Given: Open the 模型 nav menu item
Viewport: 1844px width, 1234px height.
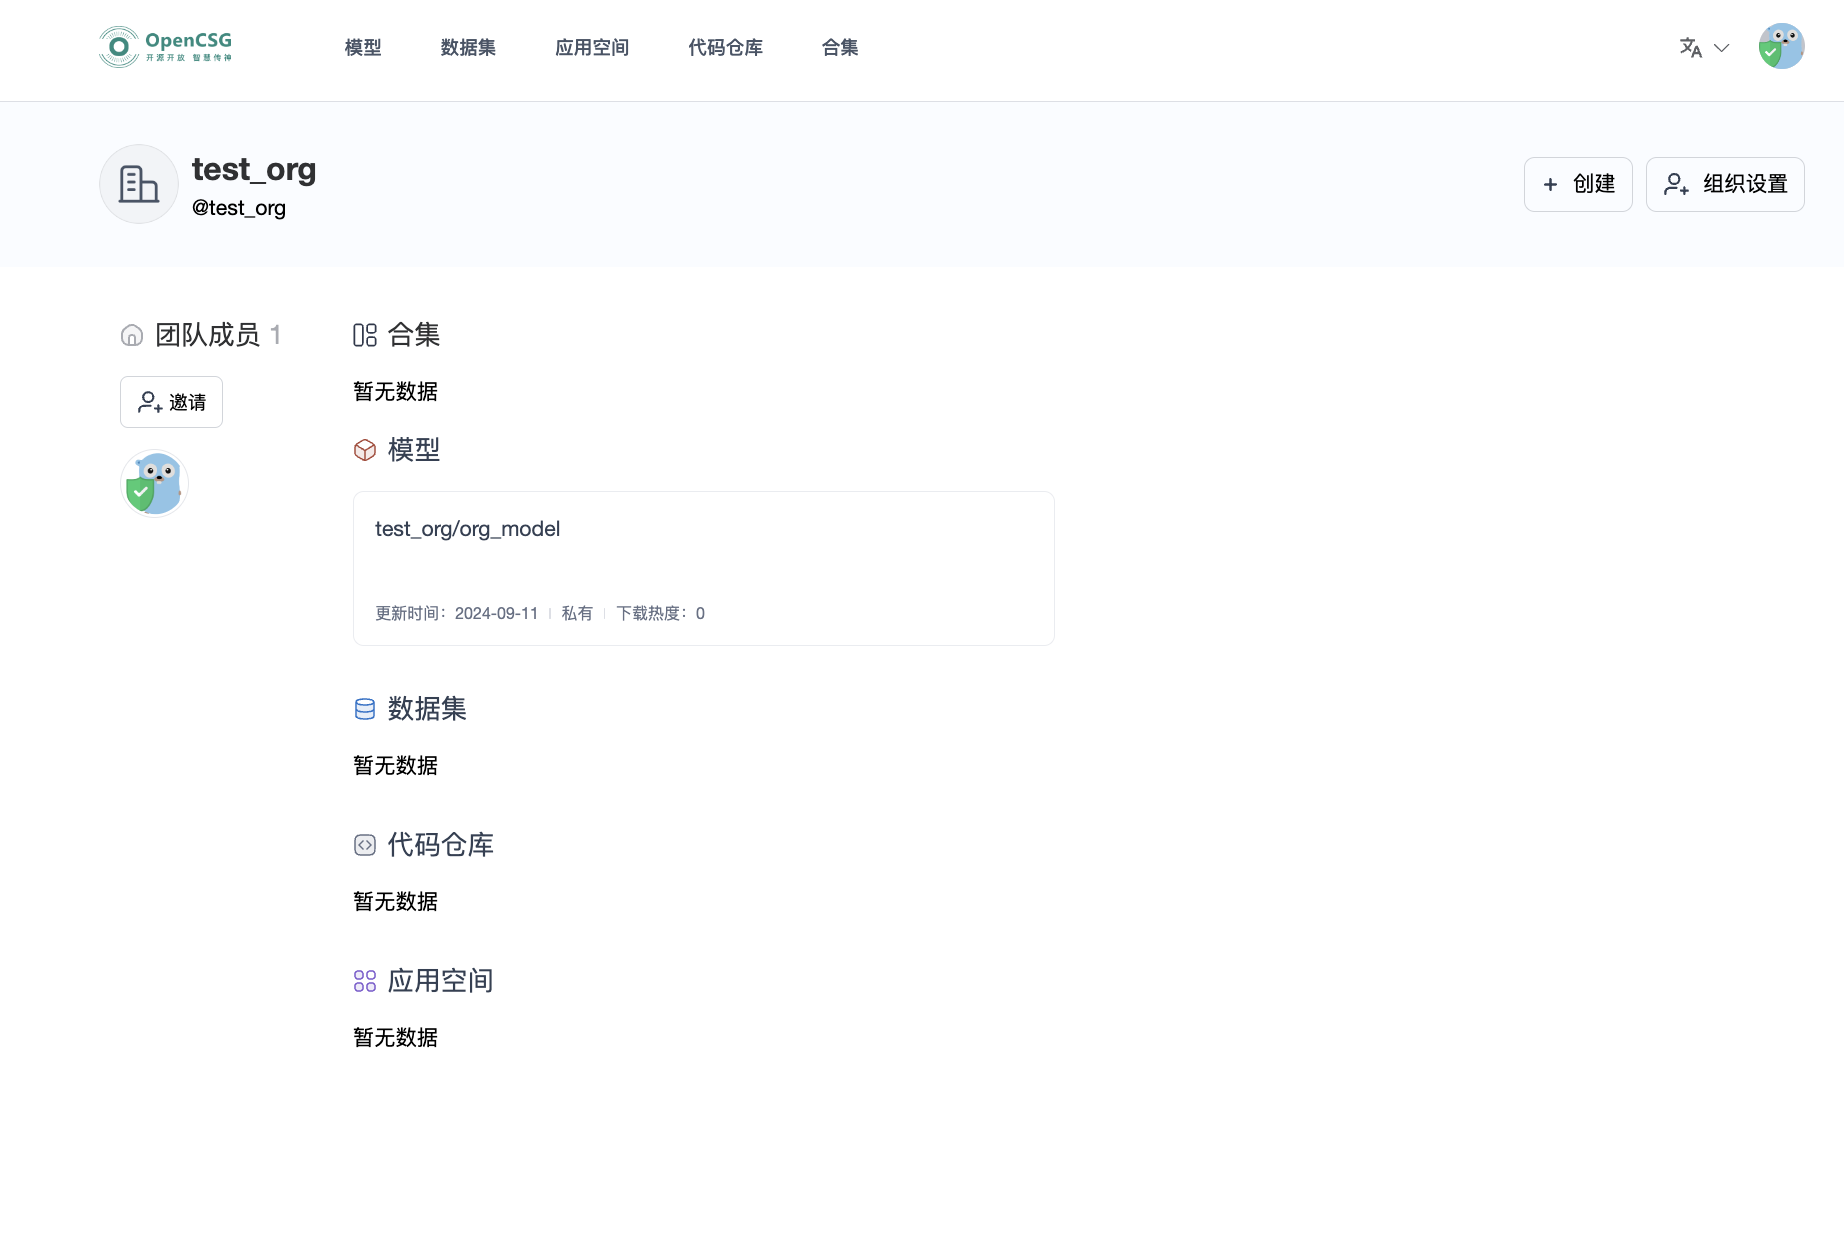Looking at the screenshot, I should click(x=363, y=48).
